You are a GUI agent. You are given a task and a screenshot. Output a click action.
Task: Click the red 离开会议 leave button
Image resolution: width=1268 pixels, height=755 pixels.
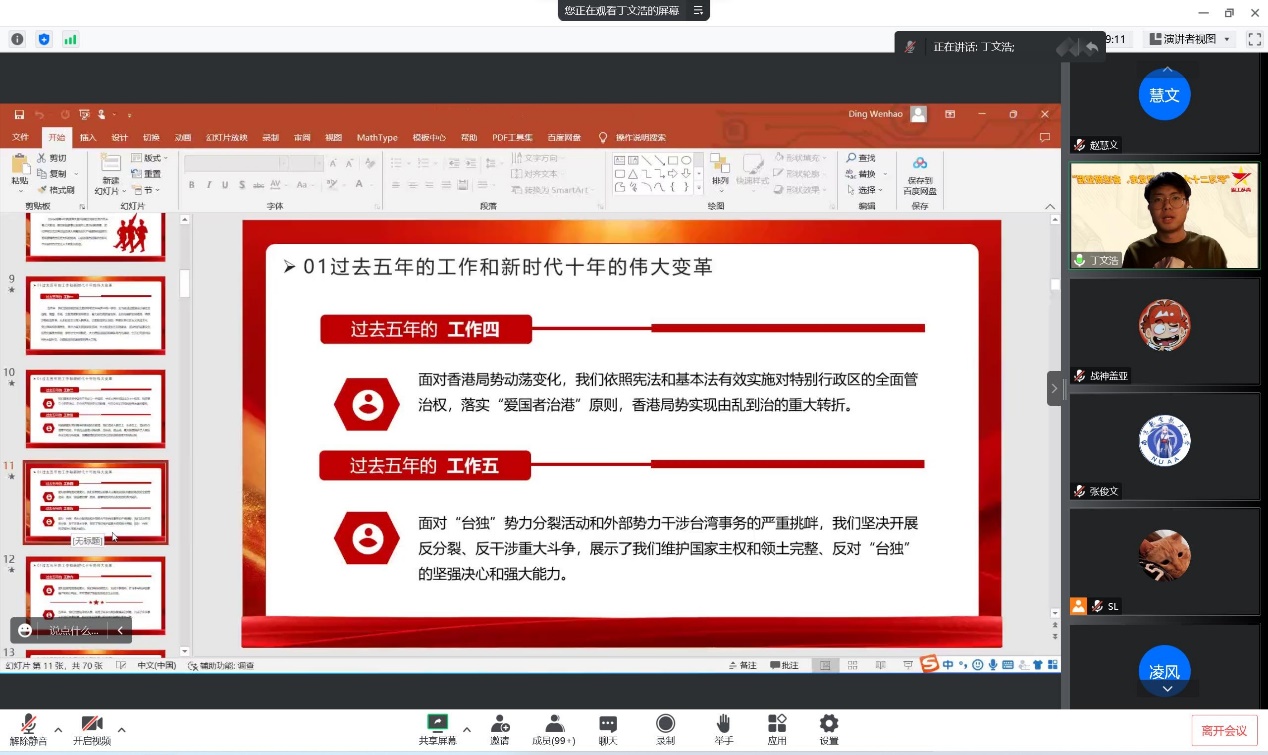click(x=1224, y=731)
